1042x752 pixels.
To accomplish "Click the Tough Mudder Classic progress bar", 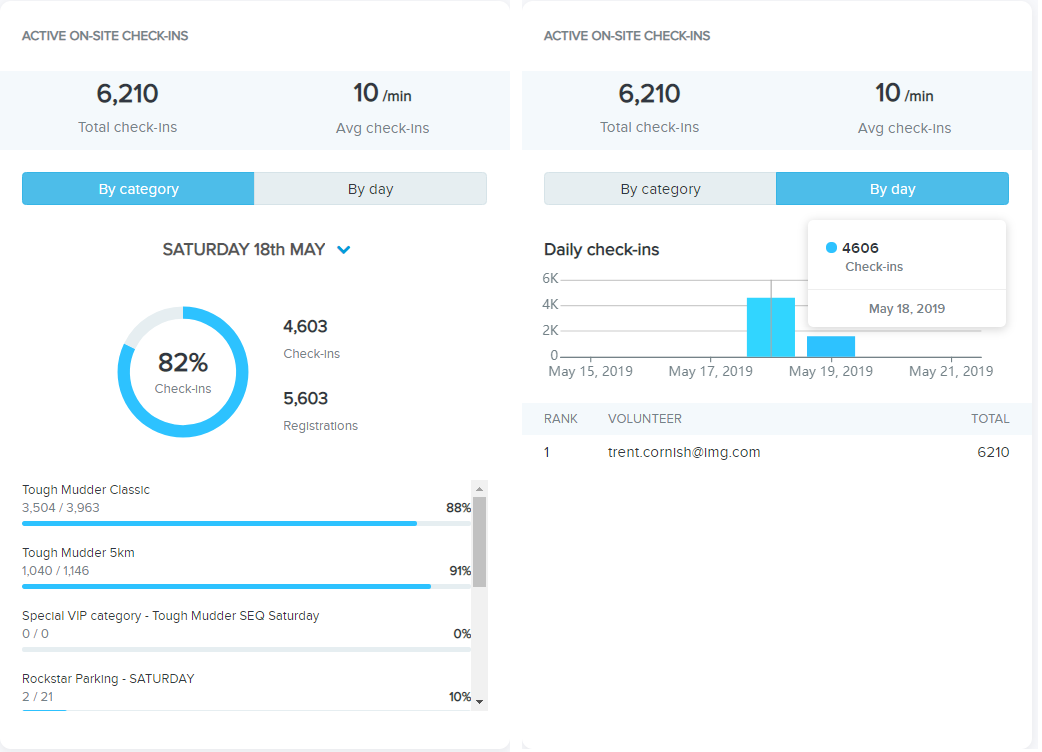I will (x=247, y=523).
